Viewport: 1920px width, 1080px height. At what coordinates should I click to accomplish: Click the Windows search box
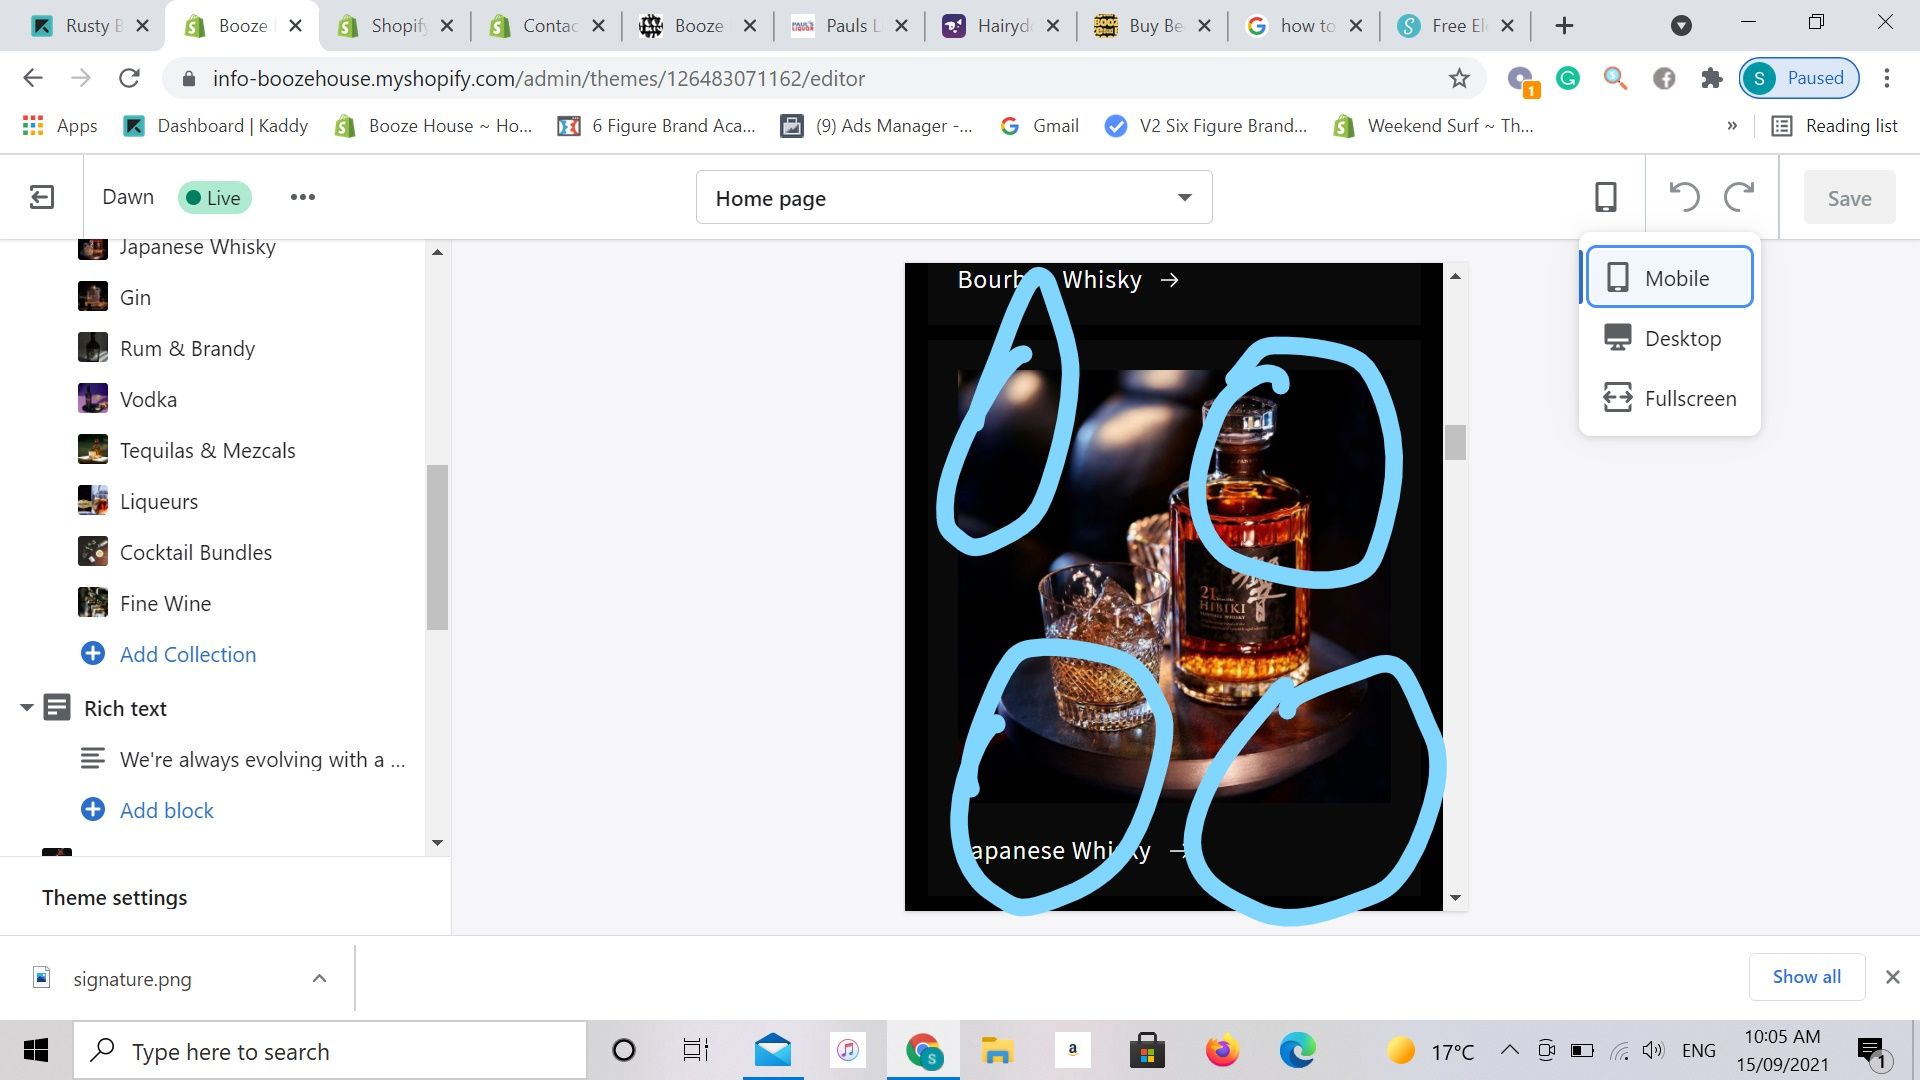330,1051
